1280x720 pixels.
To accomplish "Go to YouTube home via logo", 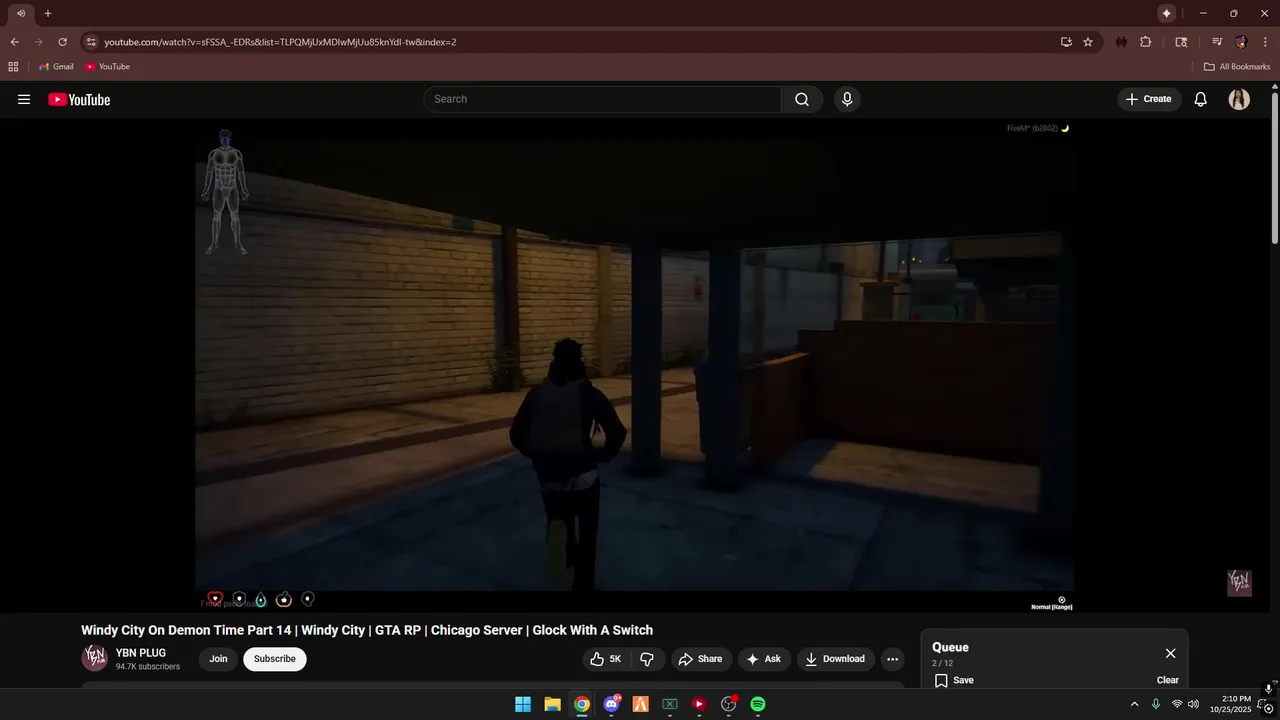I will 79,99.
